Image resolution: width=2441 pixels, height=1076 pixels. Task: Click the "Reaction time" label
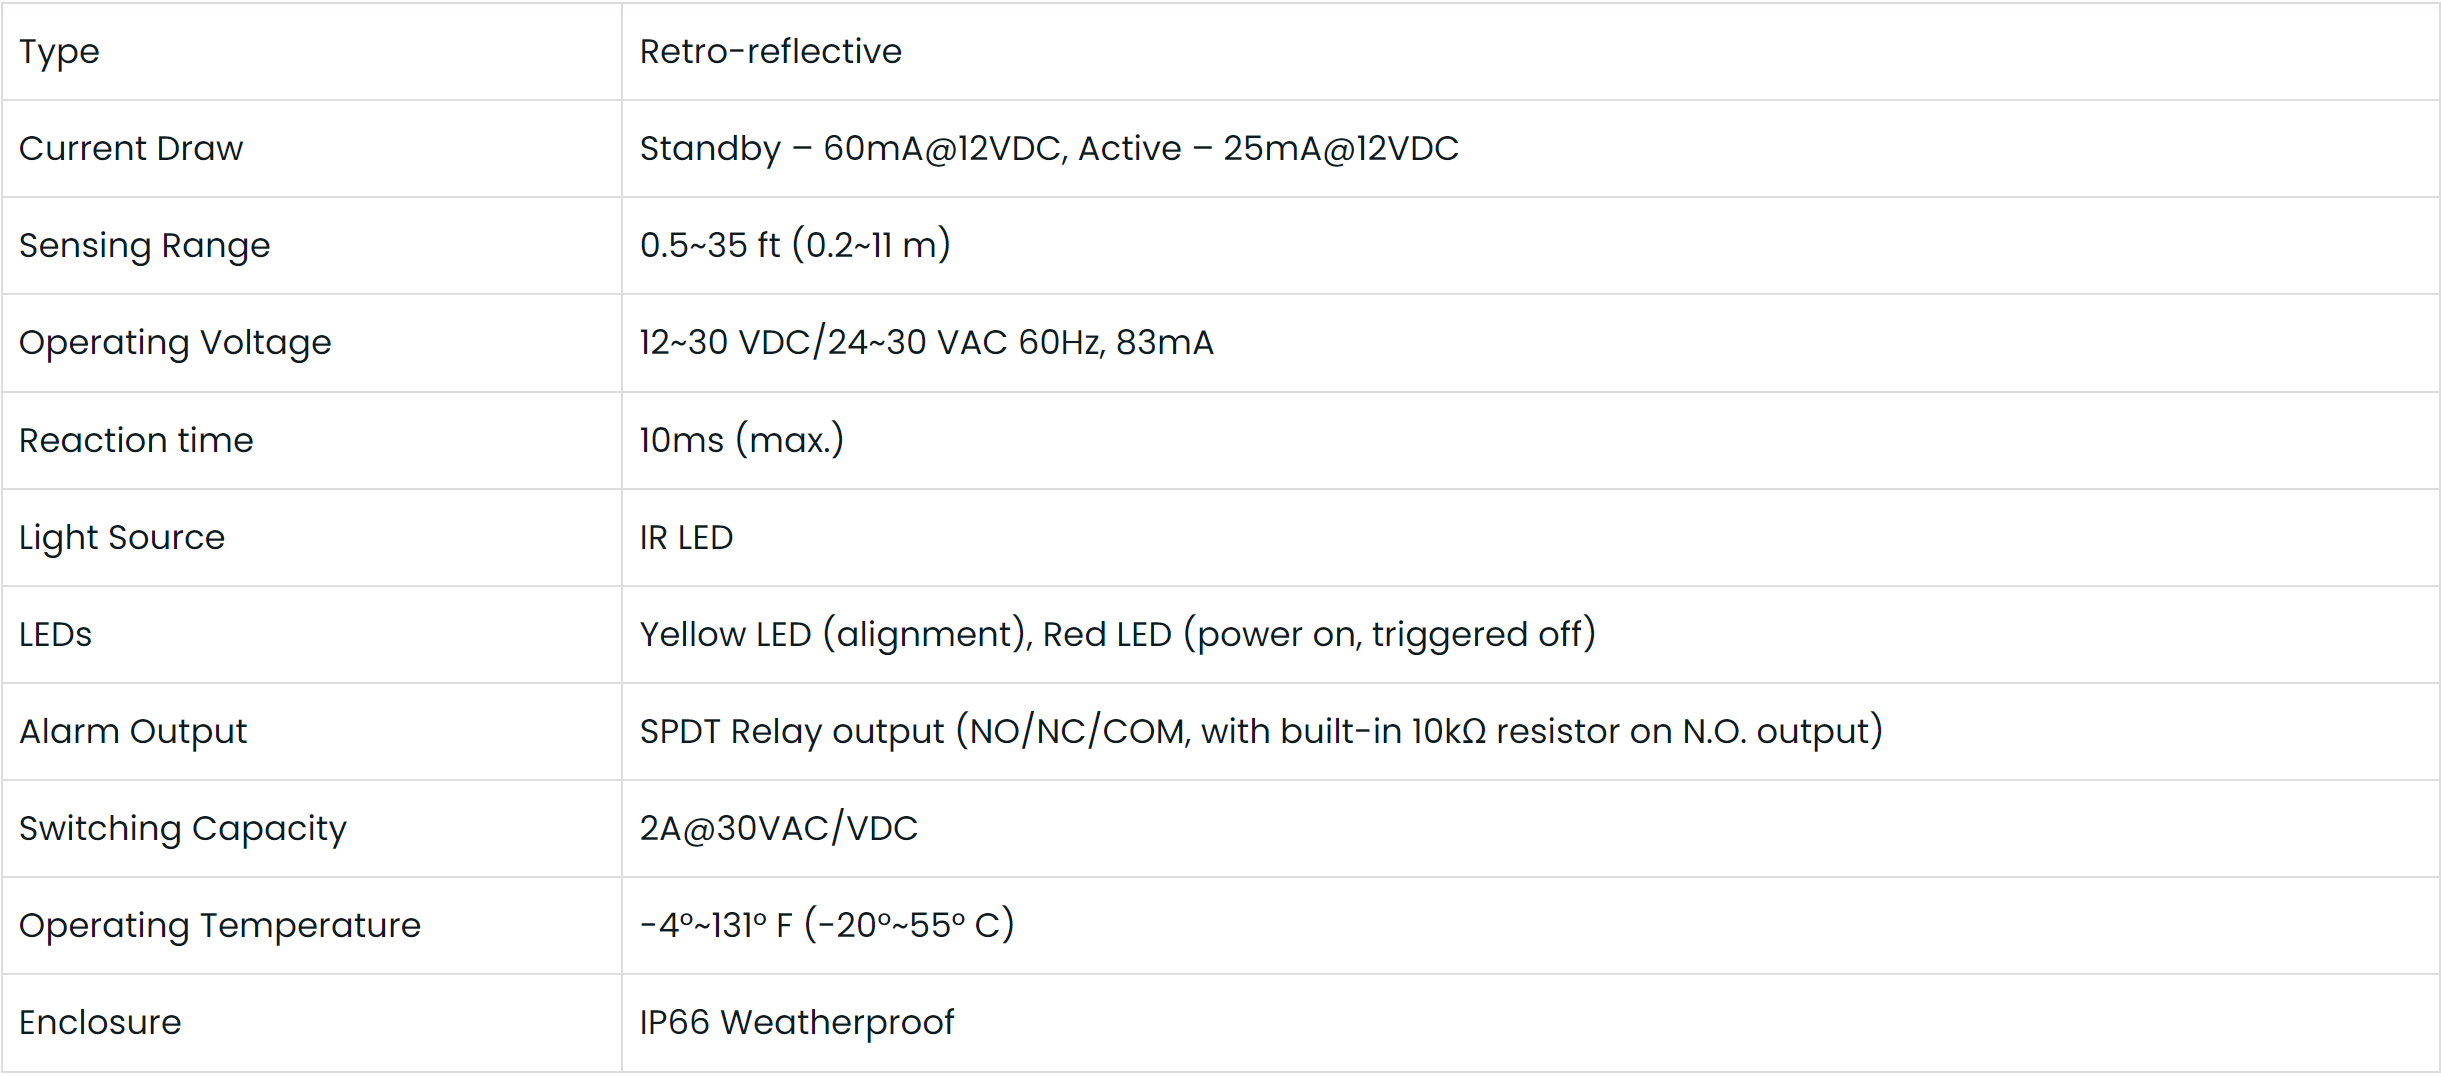[x=136, y=441]
